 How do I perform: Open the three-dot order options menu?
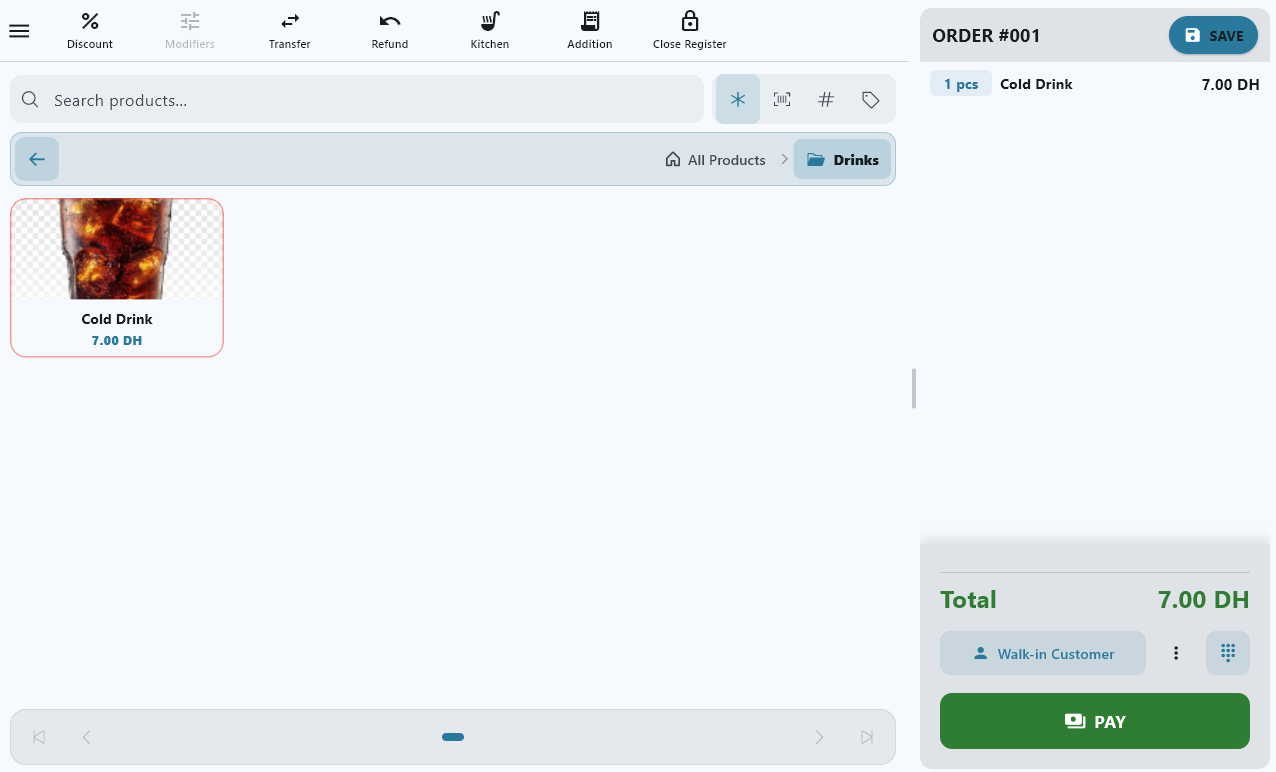tap(1176, 653)
